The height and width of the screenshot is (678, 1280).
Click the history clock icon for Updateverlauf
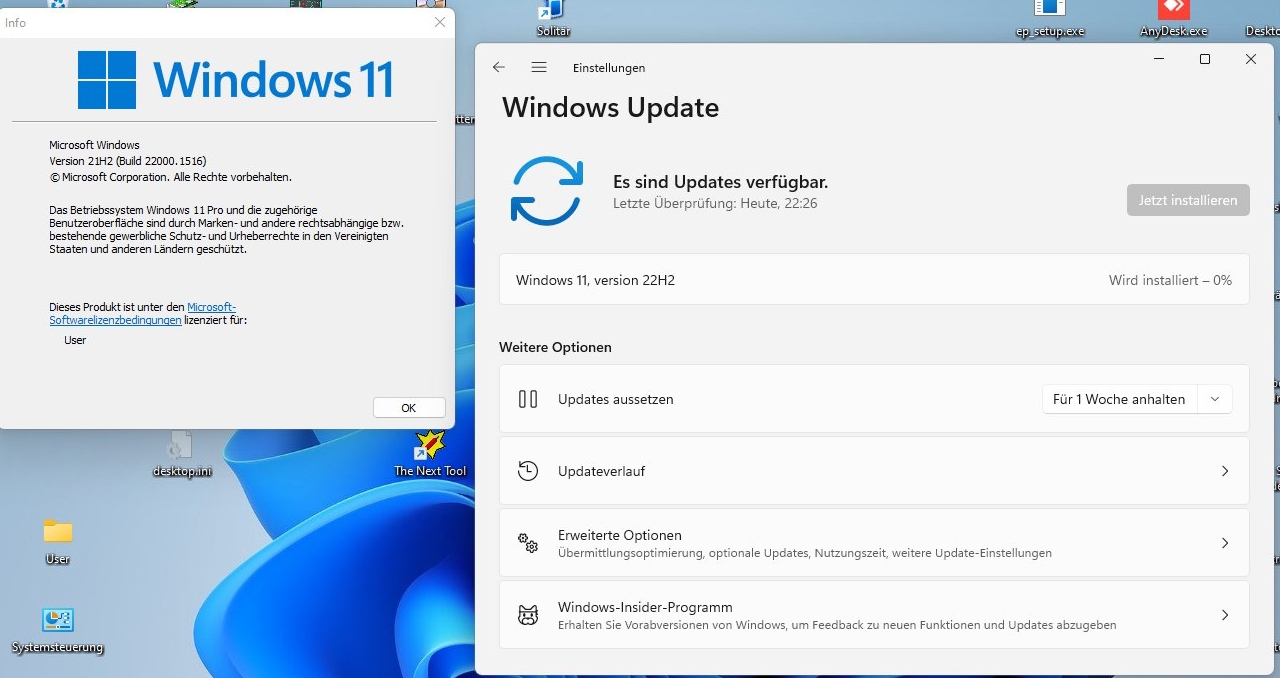click(x=528, y=471)
